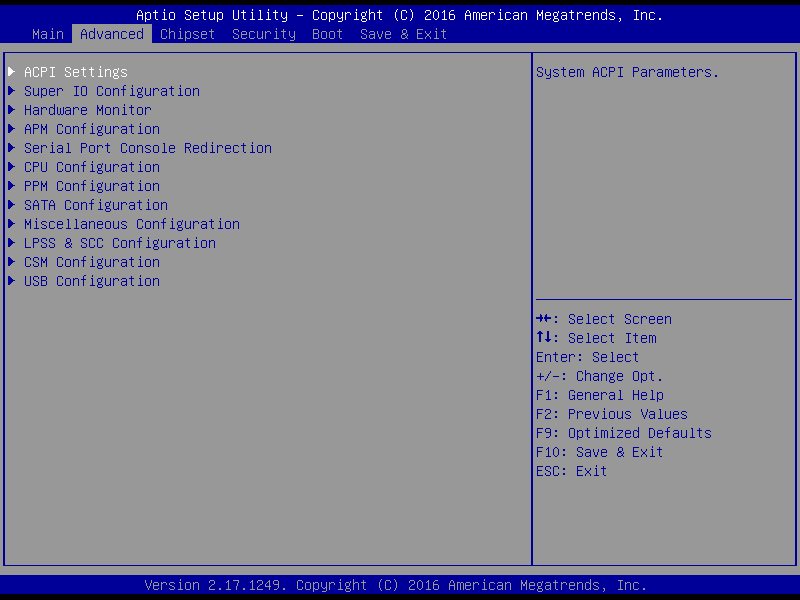Switch to the Chipset tab

(187, 34)
